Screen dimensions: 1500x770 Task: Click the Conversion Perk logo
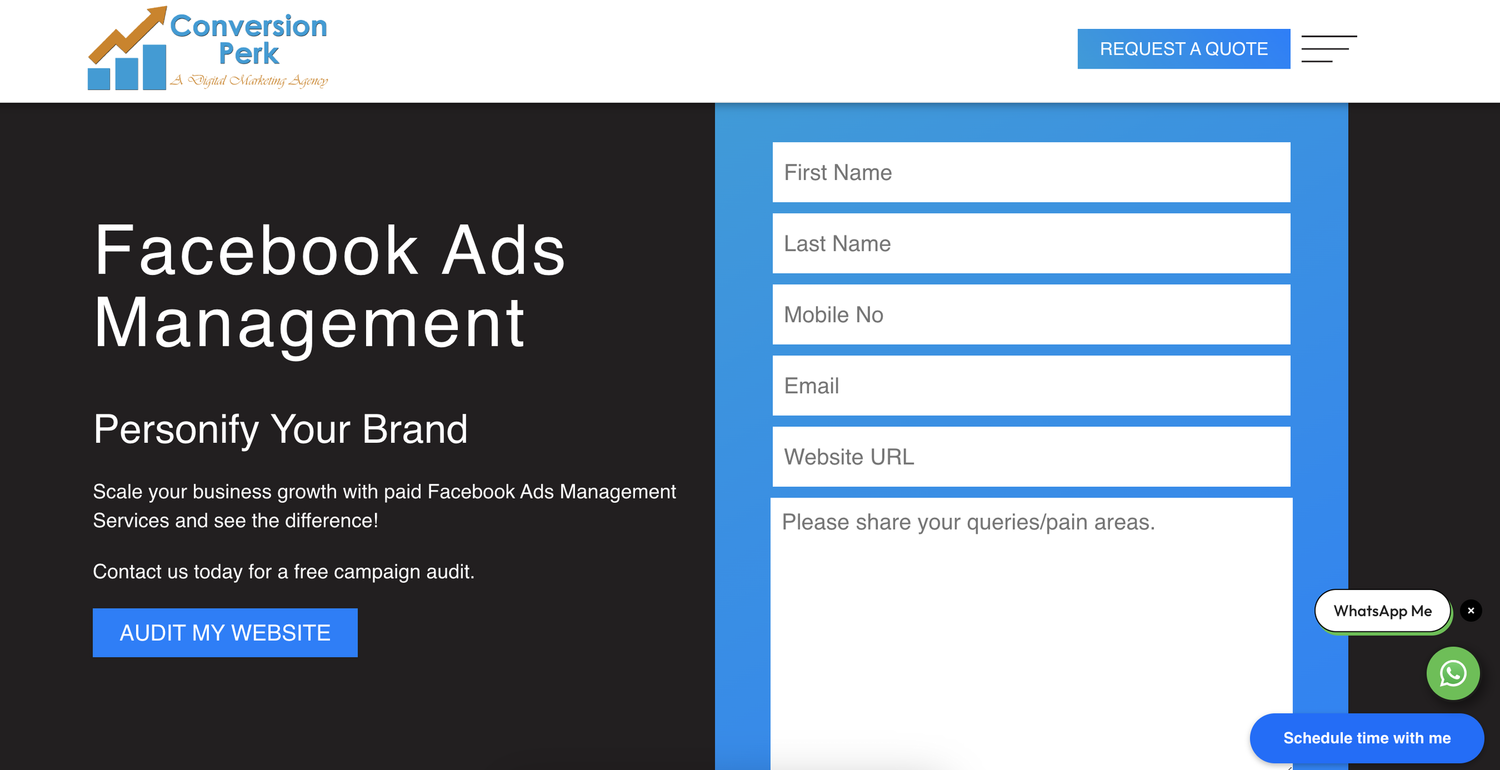click(207, 48)
